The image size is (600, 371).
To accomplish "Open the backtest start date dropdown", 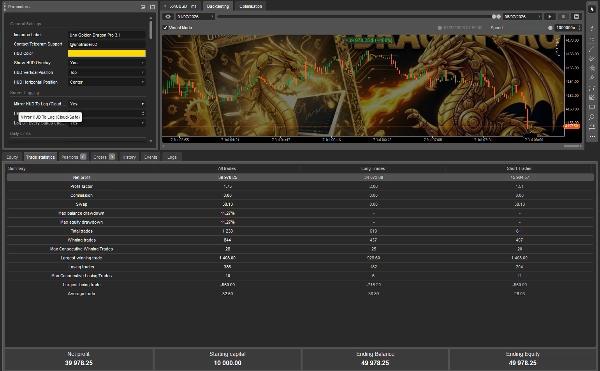I will pyautogui.click(x=195, y=16).
